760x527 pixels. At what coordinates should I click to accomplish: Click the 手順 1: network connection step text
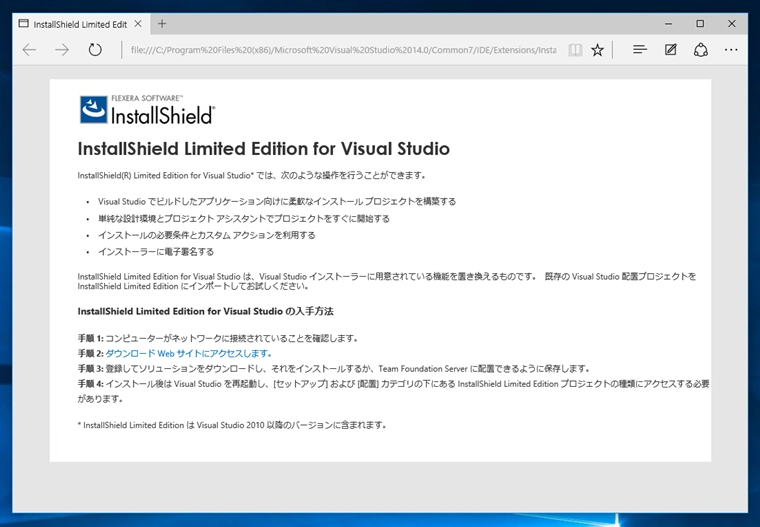click(x=218, y=338)
